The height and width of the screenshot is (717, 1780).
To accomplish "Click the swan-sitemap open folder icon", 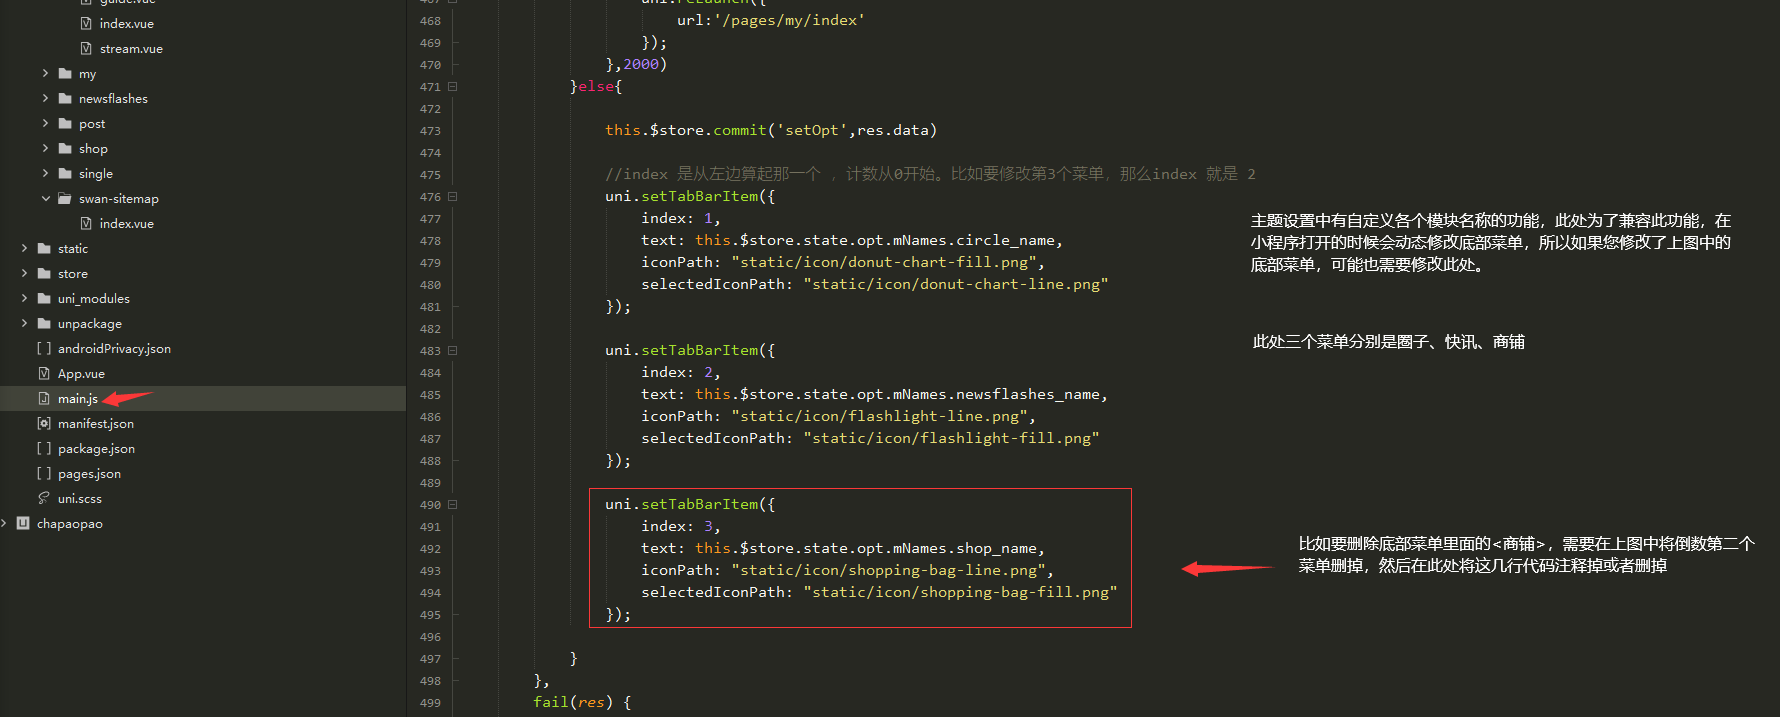I will pyautogui.click(x=65, y=199).
